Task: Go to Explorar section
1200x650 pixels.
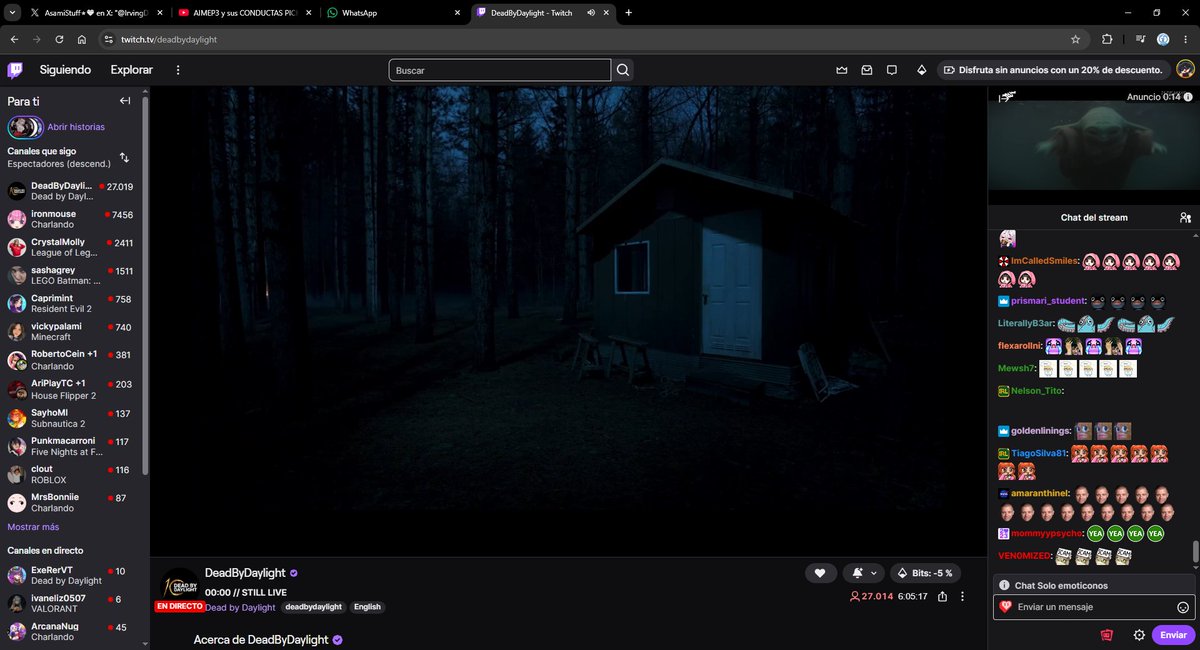Action: pos(132,70)
